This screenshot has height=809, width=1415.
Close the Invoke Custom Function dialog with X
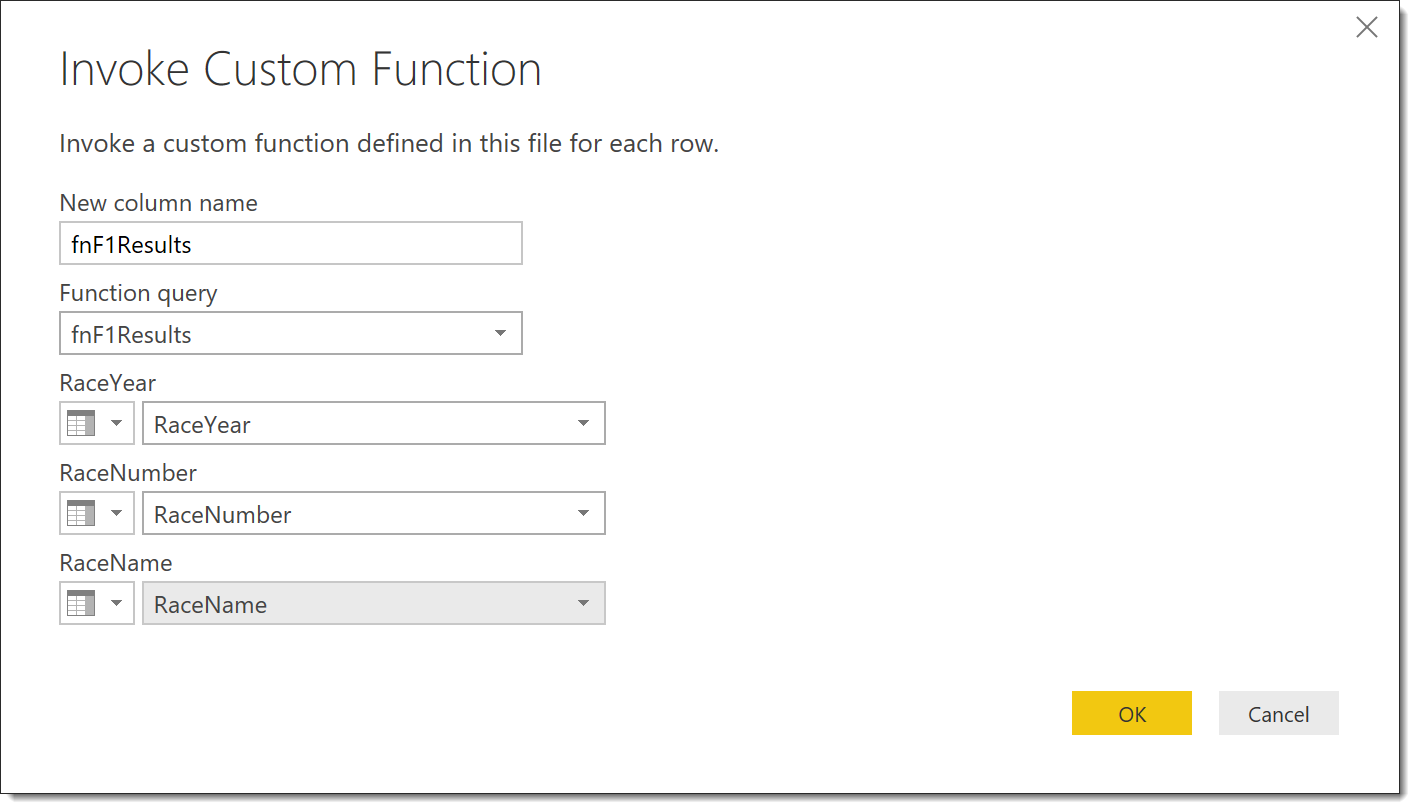click(1366, 28)
